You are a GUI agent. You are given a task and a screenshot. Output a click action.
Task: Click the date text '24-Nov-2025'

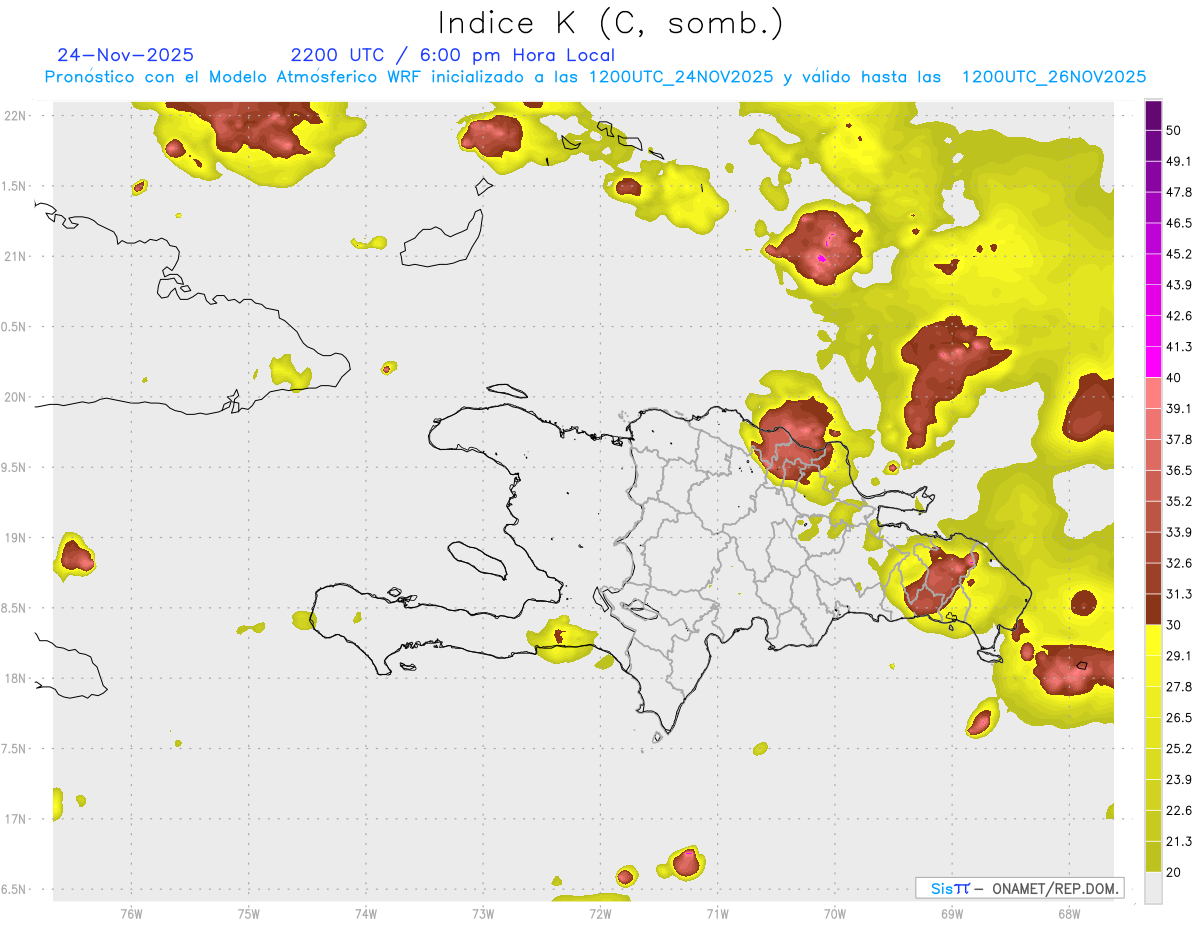point(125,55)
